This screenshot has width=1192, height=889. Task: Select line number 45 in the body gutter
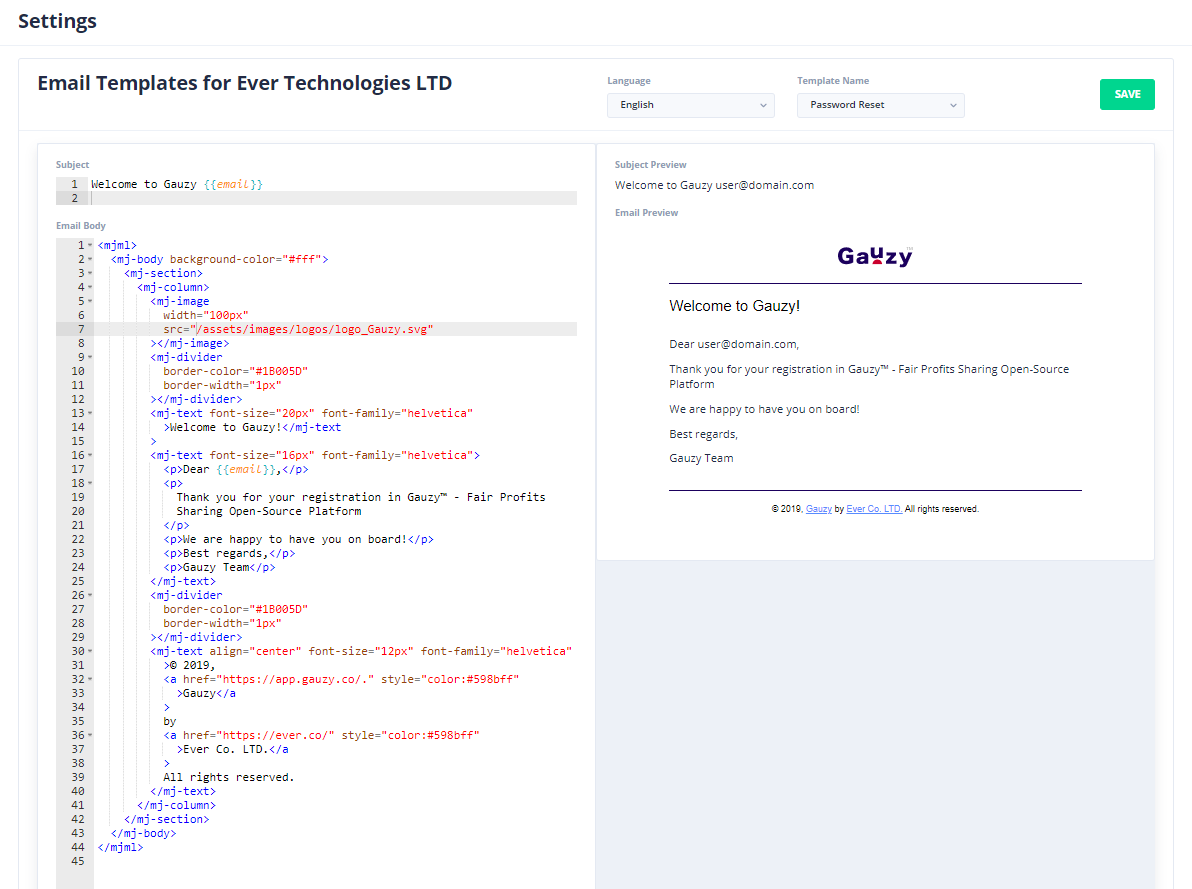77,861
